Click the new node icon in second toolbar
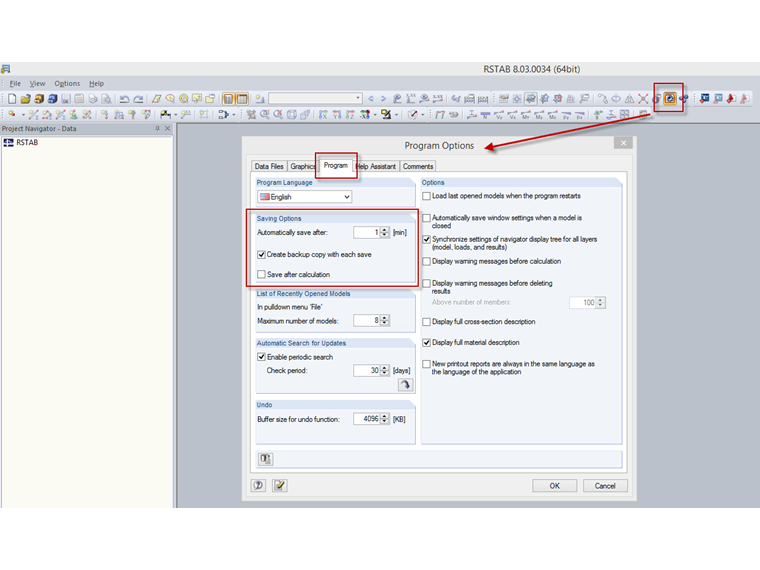 tap(11, 115)
